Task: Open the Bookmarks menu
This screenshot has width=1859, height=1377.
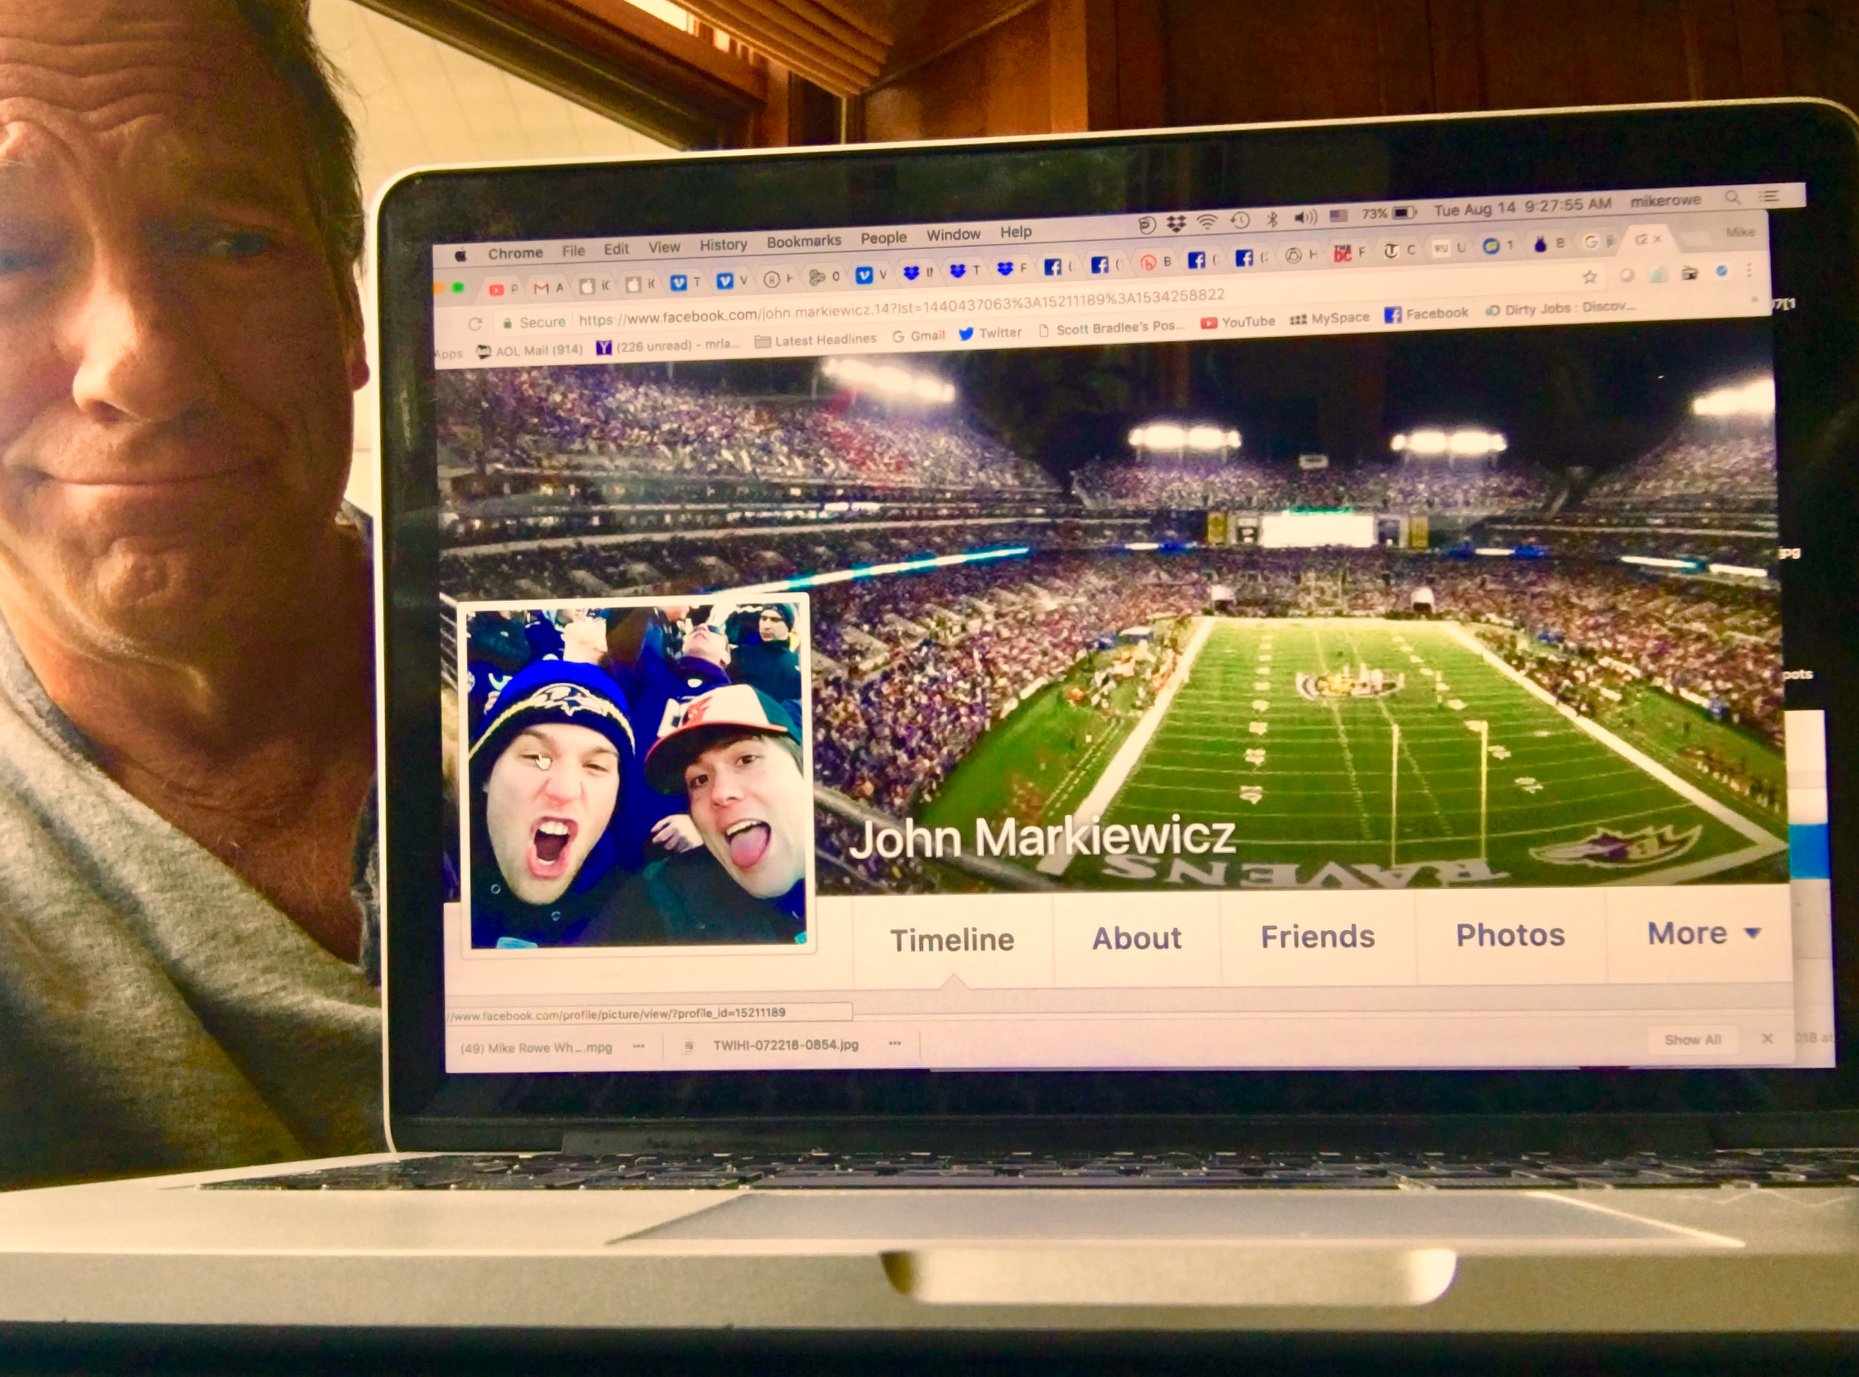Action: (803, 241)
